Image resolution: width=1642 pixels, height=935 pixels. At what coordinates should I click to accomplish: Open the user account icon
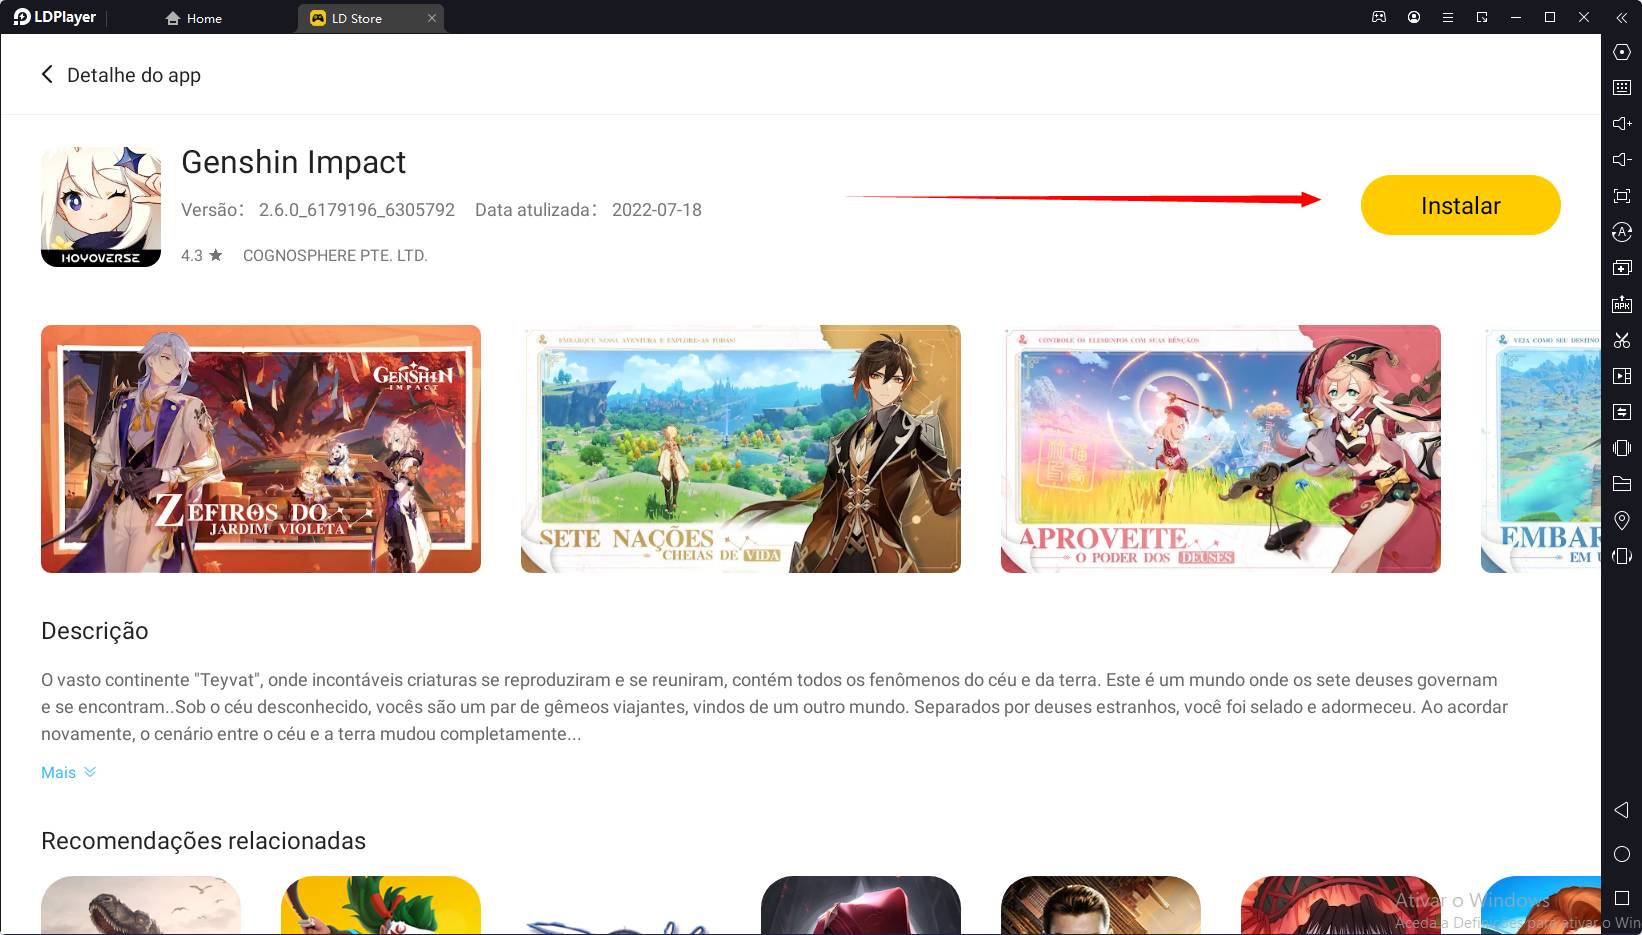point(1414,17)
